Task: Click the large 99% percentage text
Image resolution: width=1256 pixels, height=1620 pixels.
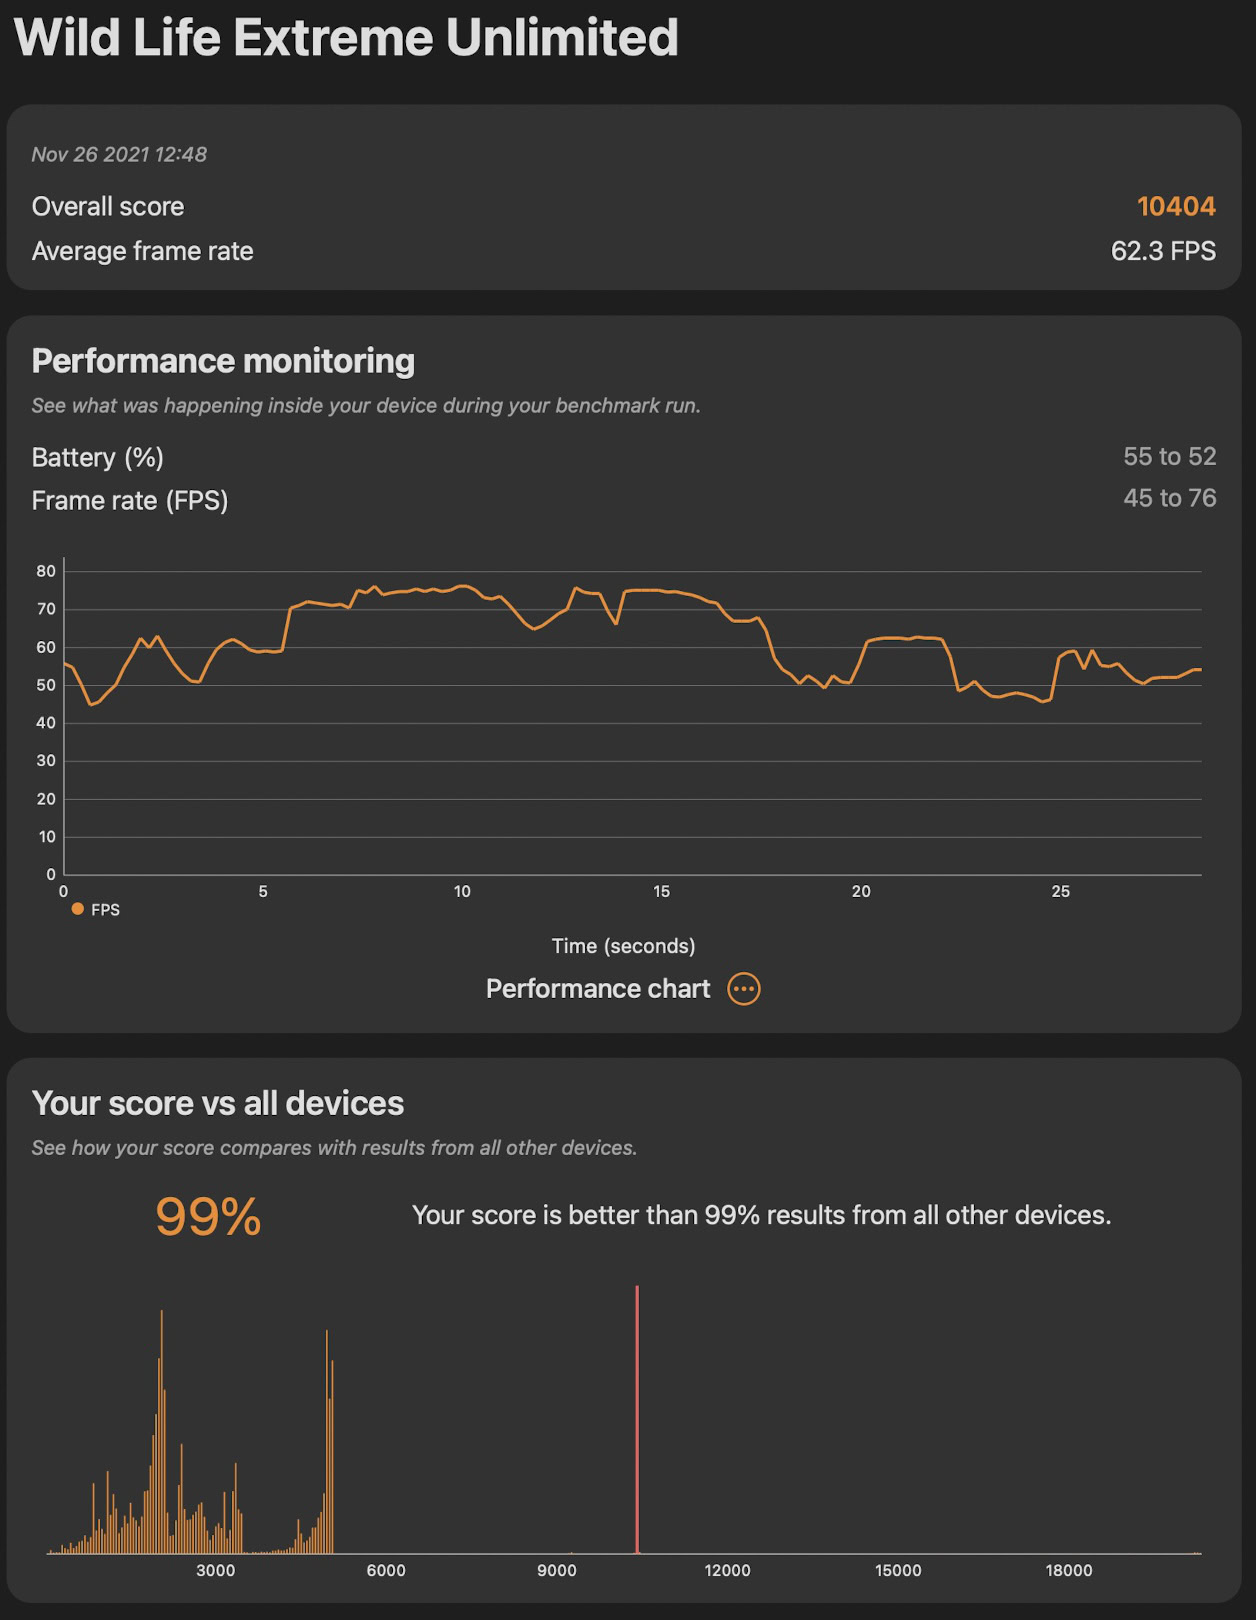Action: click(x=208, y=1217)
